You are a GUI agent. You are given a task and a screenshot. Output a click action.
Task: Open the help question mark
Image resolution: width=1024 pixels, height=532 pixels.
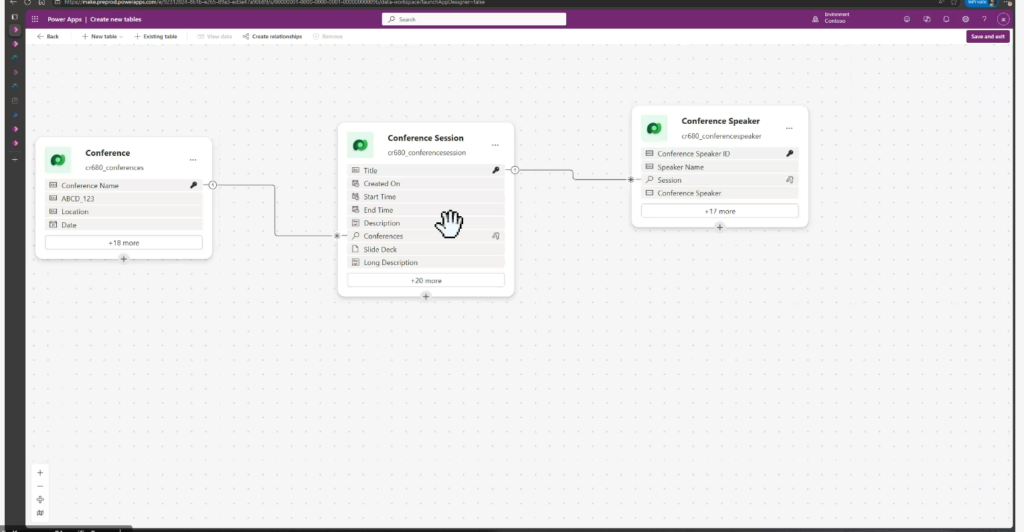pyautogui.click(x=984, y=20)
